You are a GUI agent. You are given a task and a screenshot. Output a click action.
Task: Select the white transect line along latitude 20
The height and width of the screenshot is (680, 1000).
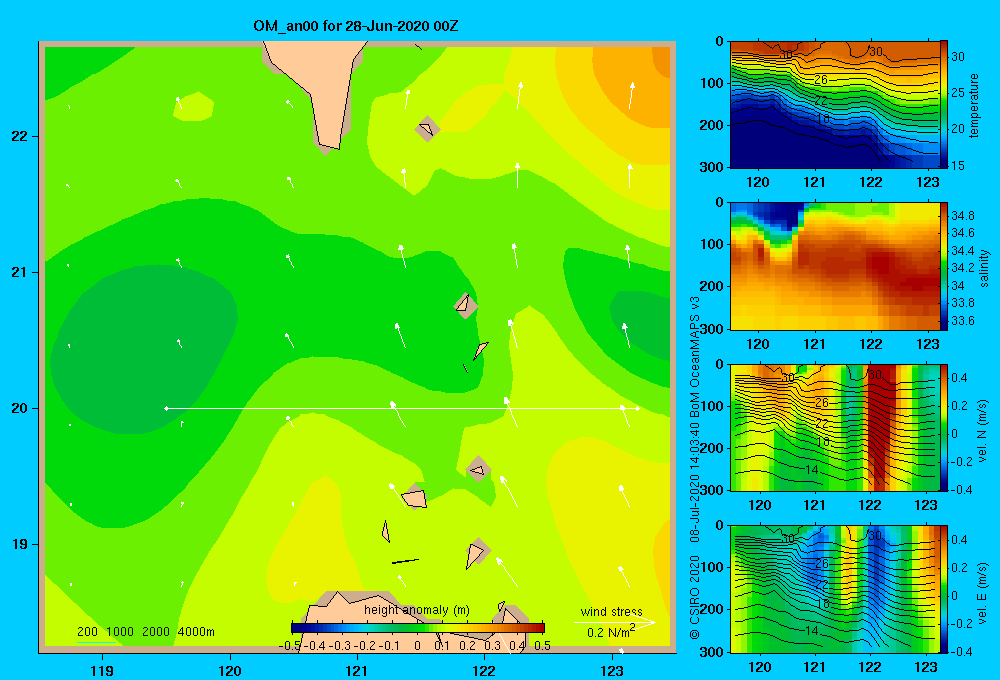coord(402,408)
